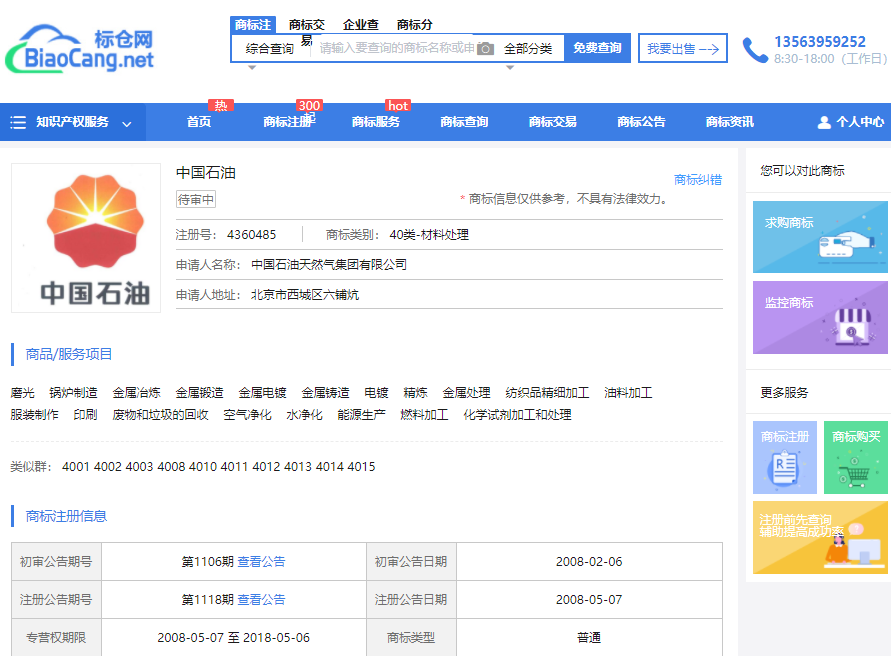The height and width of the screenshot is (656, 891).
Task: Click the goods item 金属冶炼
Action: [x=136, y=393]
